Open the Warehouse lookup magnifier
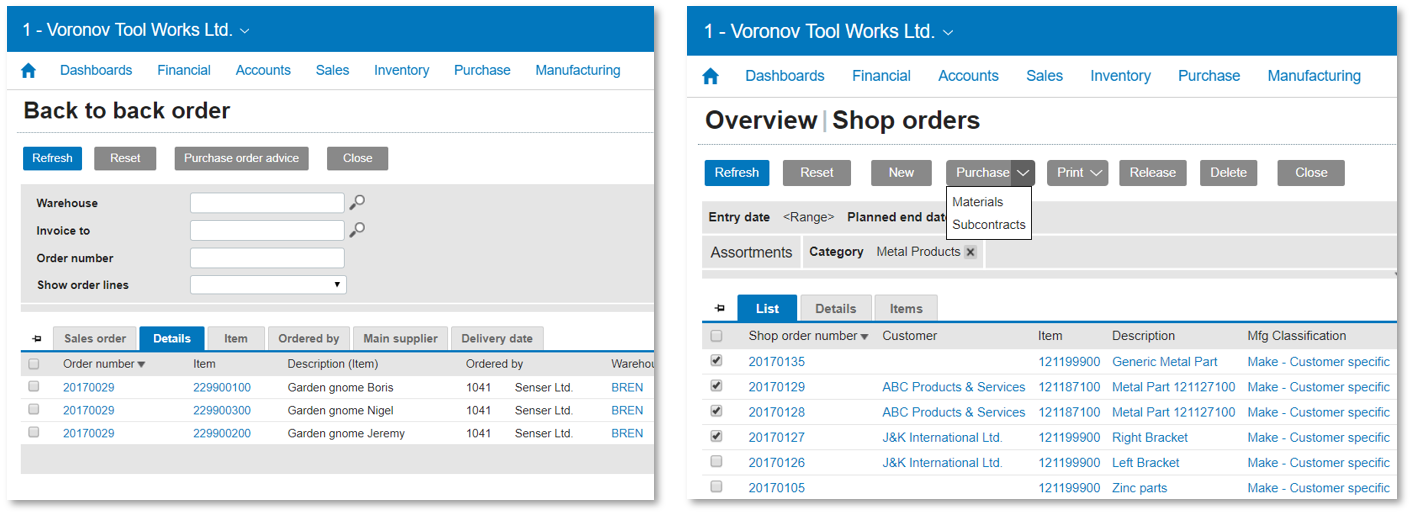 (x=357, y=203)
